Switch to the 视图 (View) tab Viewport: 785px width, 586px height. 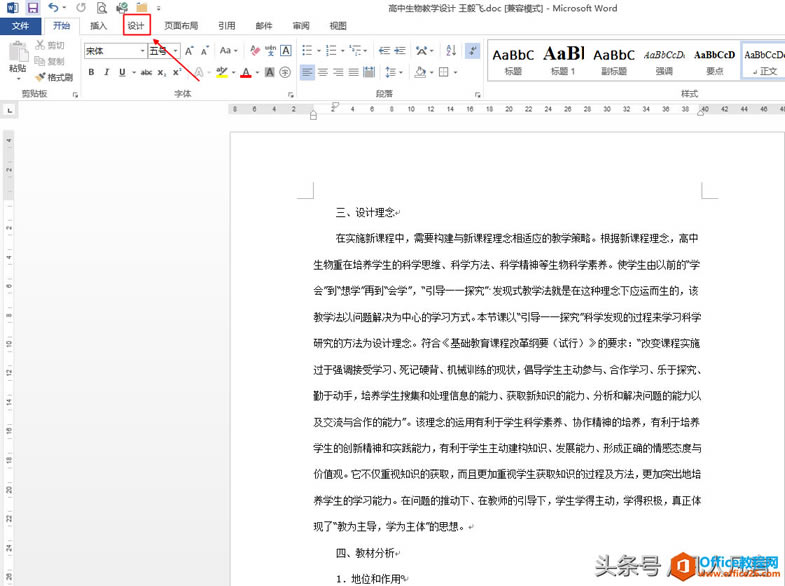coord(338,26)
